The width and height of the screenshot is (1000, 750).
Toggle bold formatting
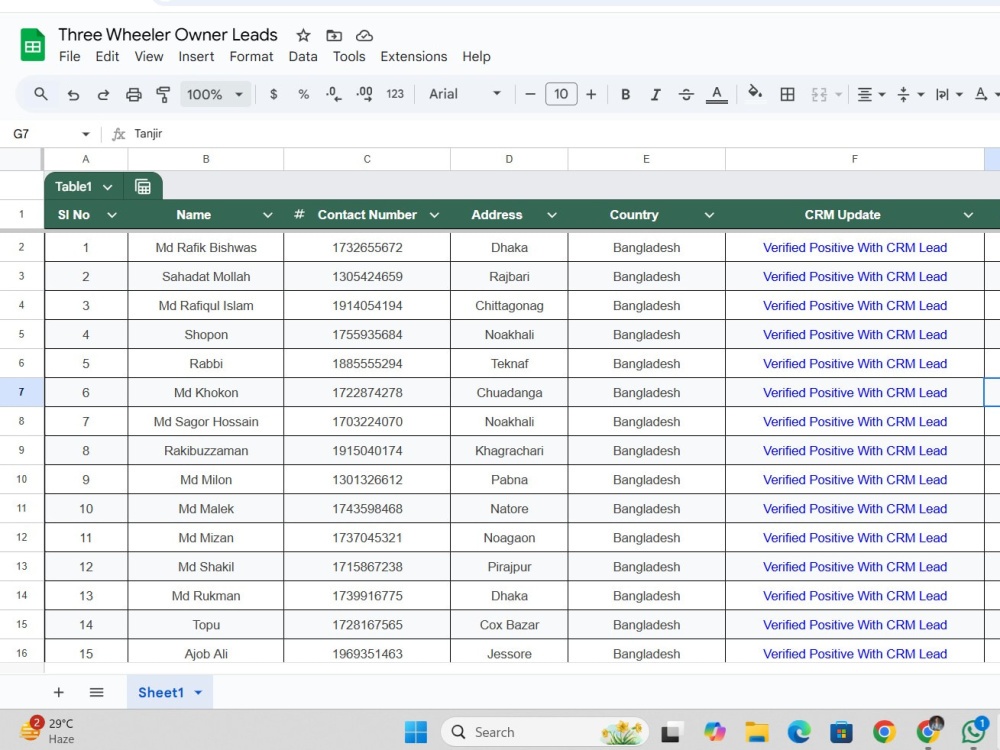(626, 94)
